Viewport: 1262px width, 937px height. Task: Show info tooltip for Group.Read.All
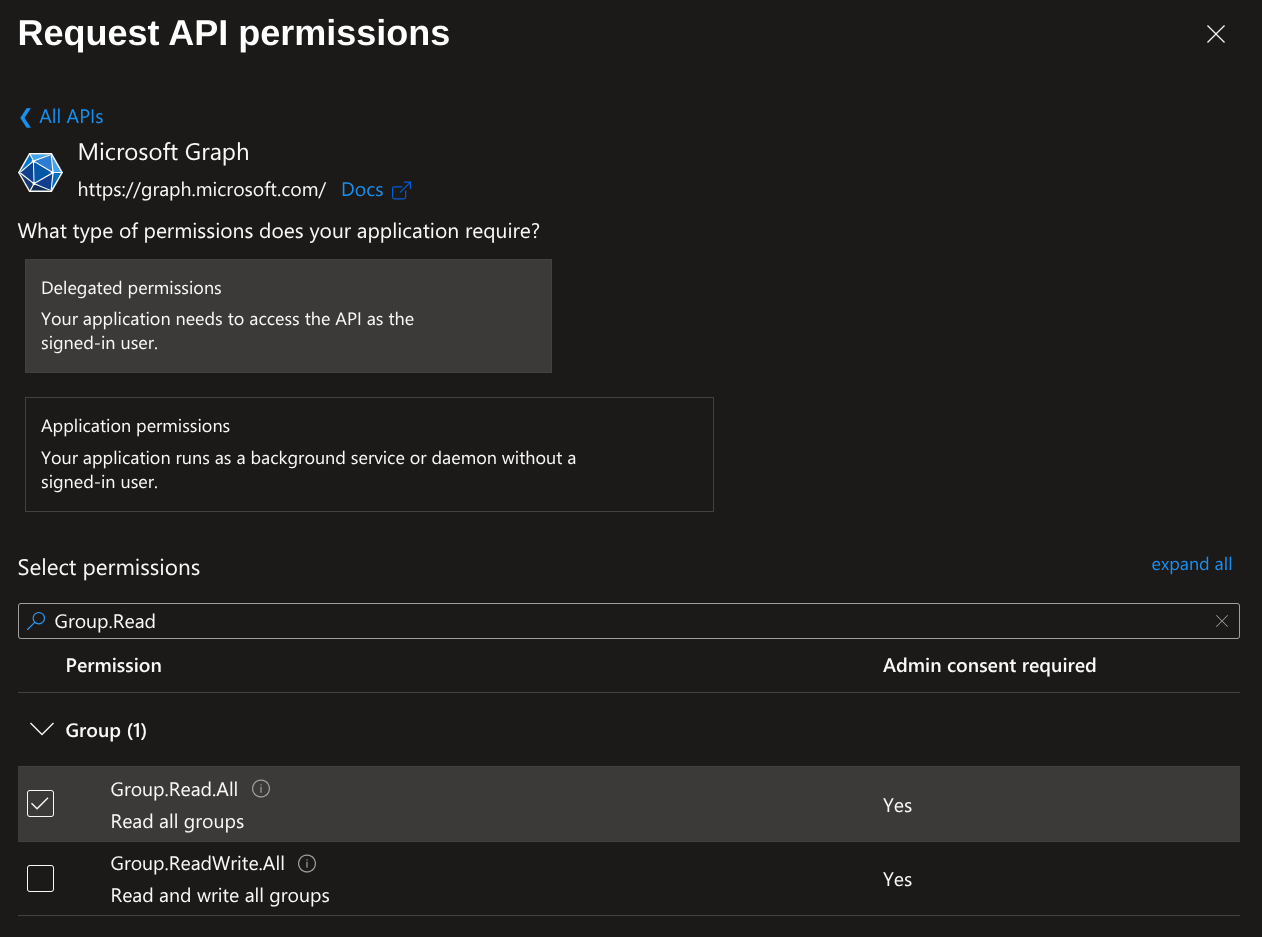(x=261, y=789)
